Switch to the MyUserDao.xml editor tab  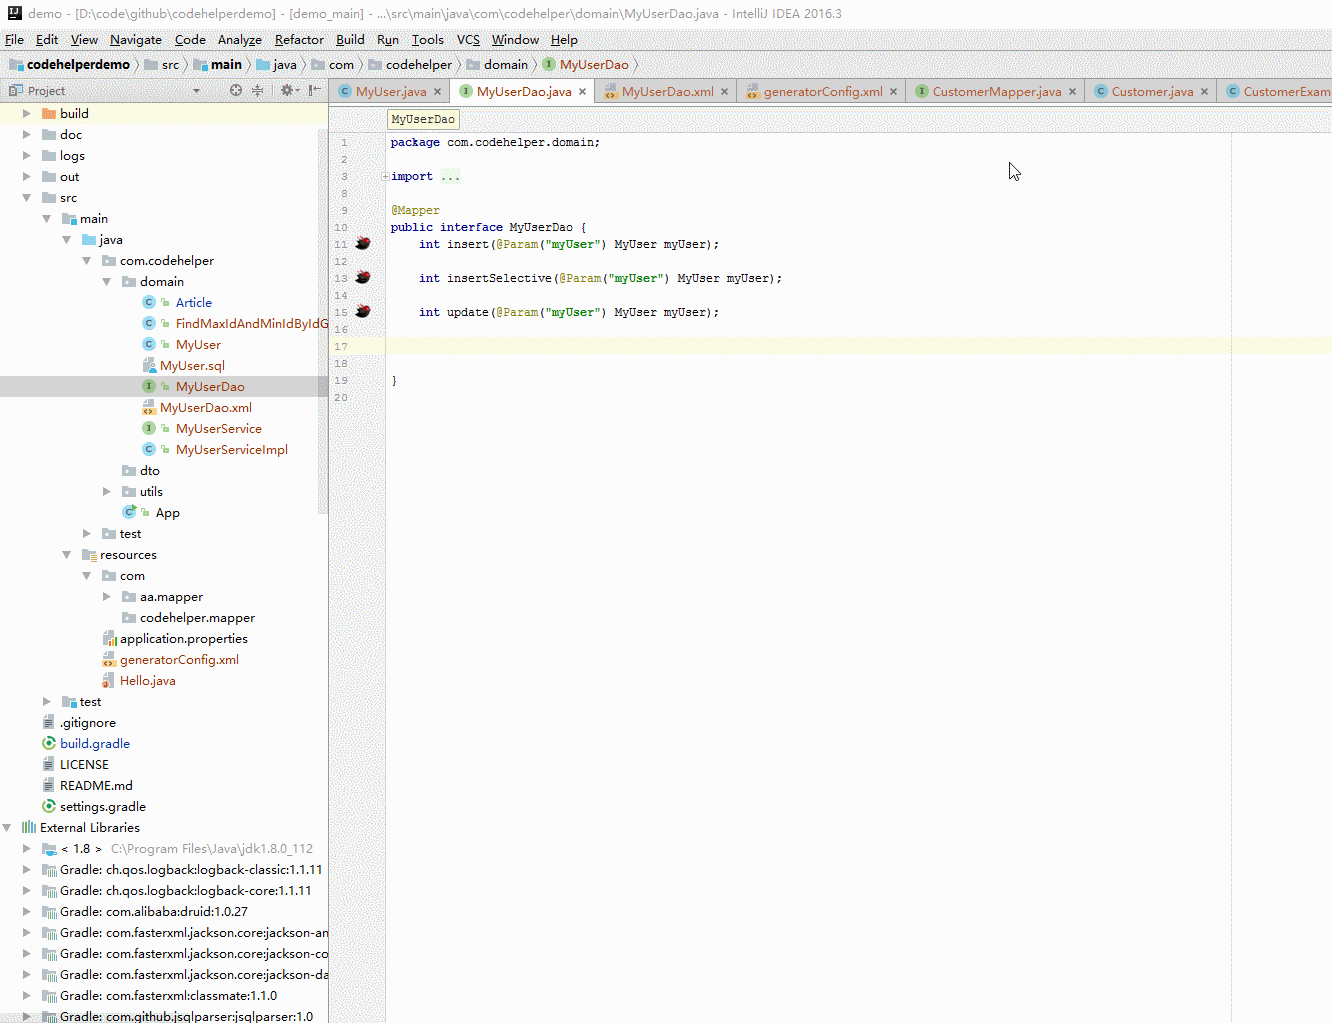coord(667,91)
